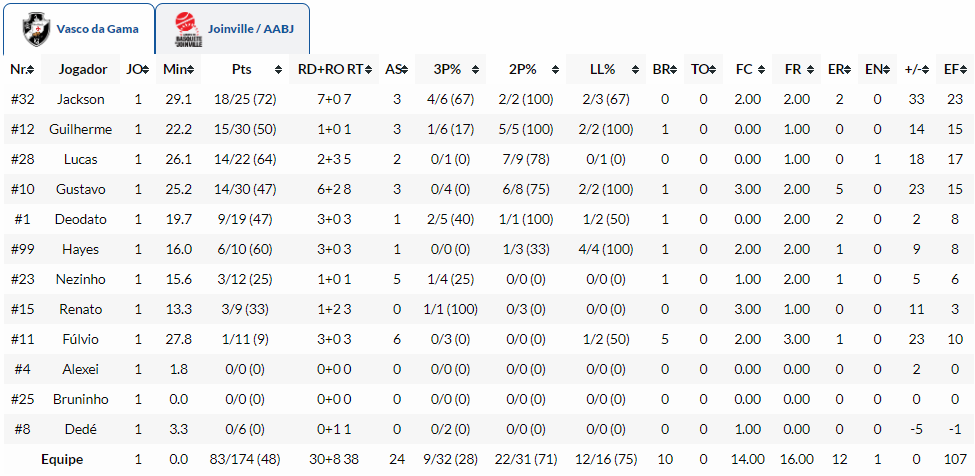Click the Equipe totals row label
Screen dimensions: 975x476
62,459
